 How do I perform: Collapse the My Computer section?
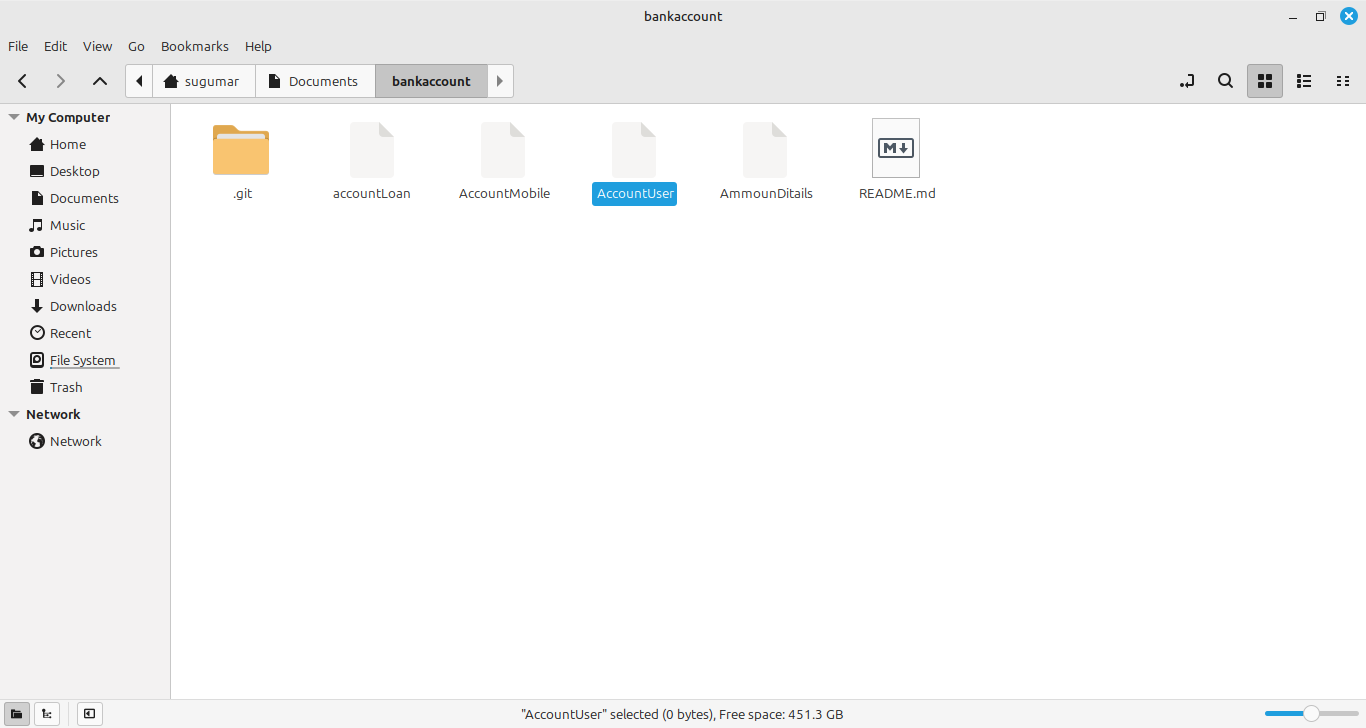coord(14,117)
